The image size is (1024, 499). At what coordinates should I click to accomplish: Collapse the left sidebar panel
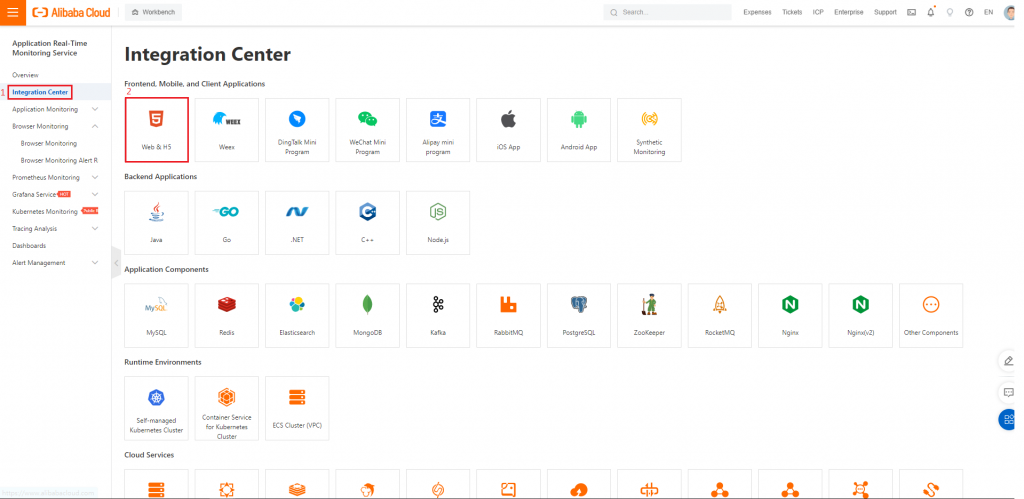116,263
